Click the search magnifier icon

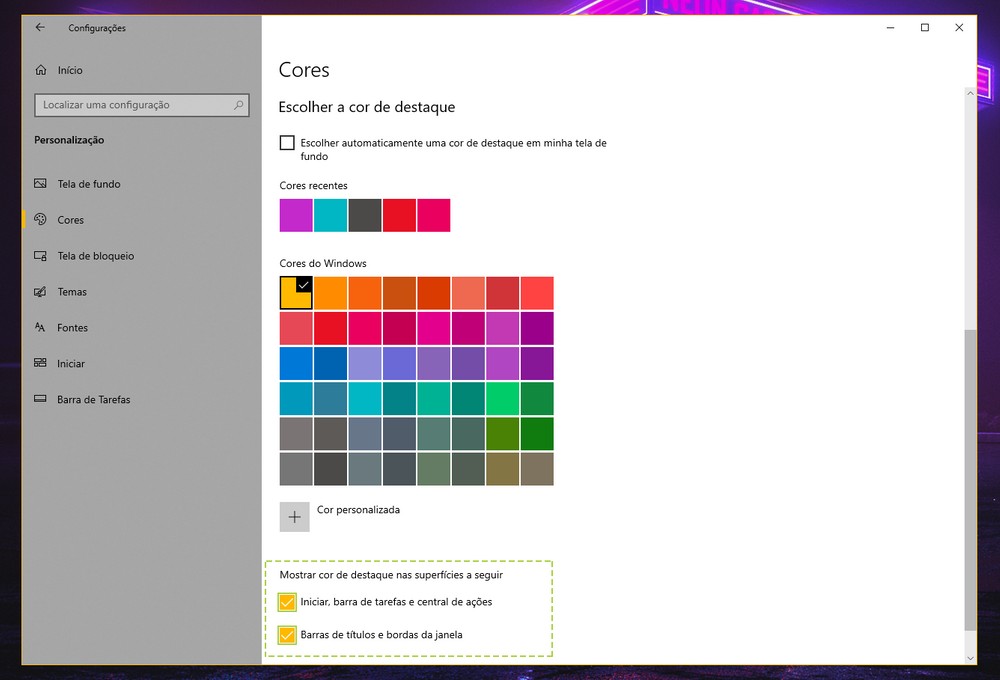(239, 105)
